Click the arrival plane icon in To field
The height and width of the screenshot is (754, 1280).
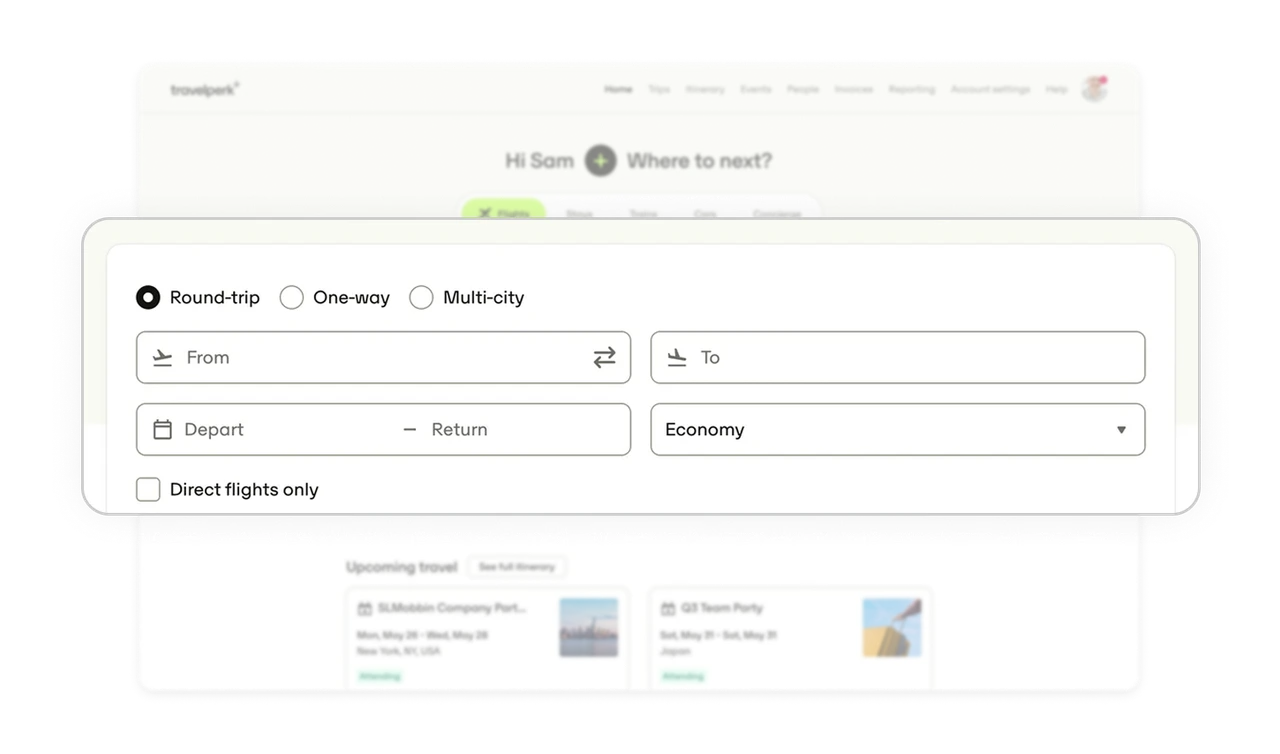tap(678, 357)
